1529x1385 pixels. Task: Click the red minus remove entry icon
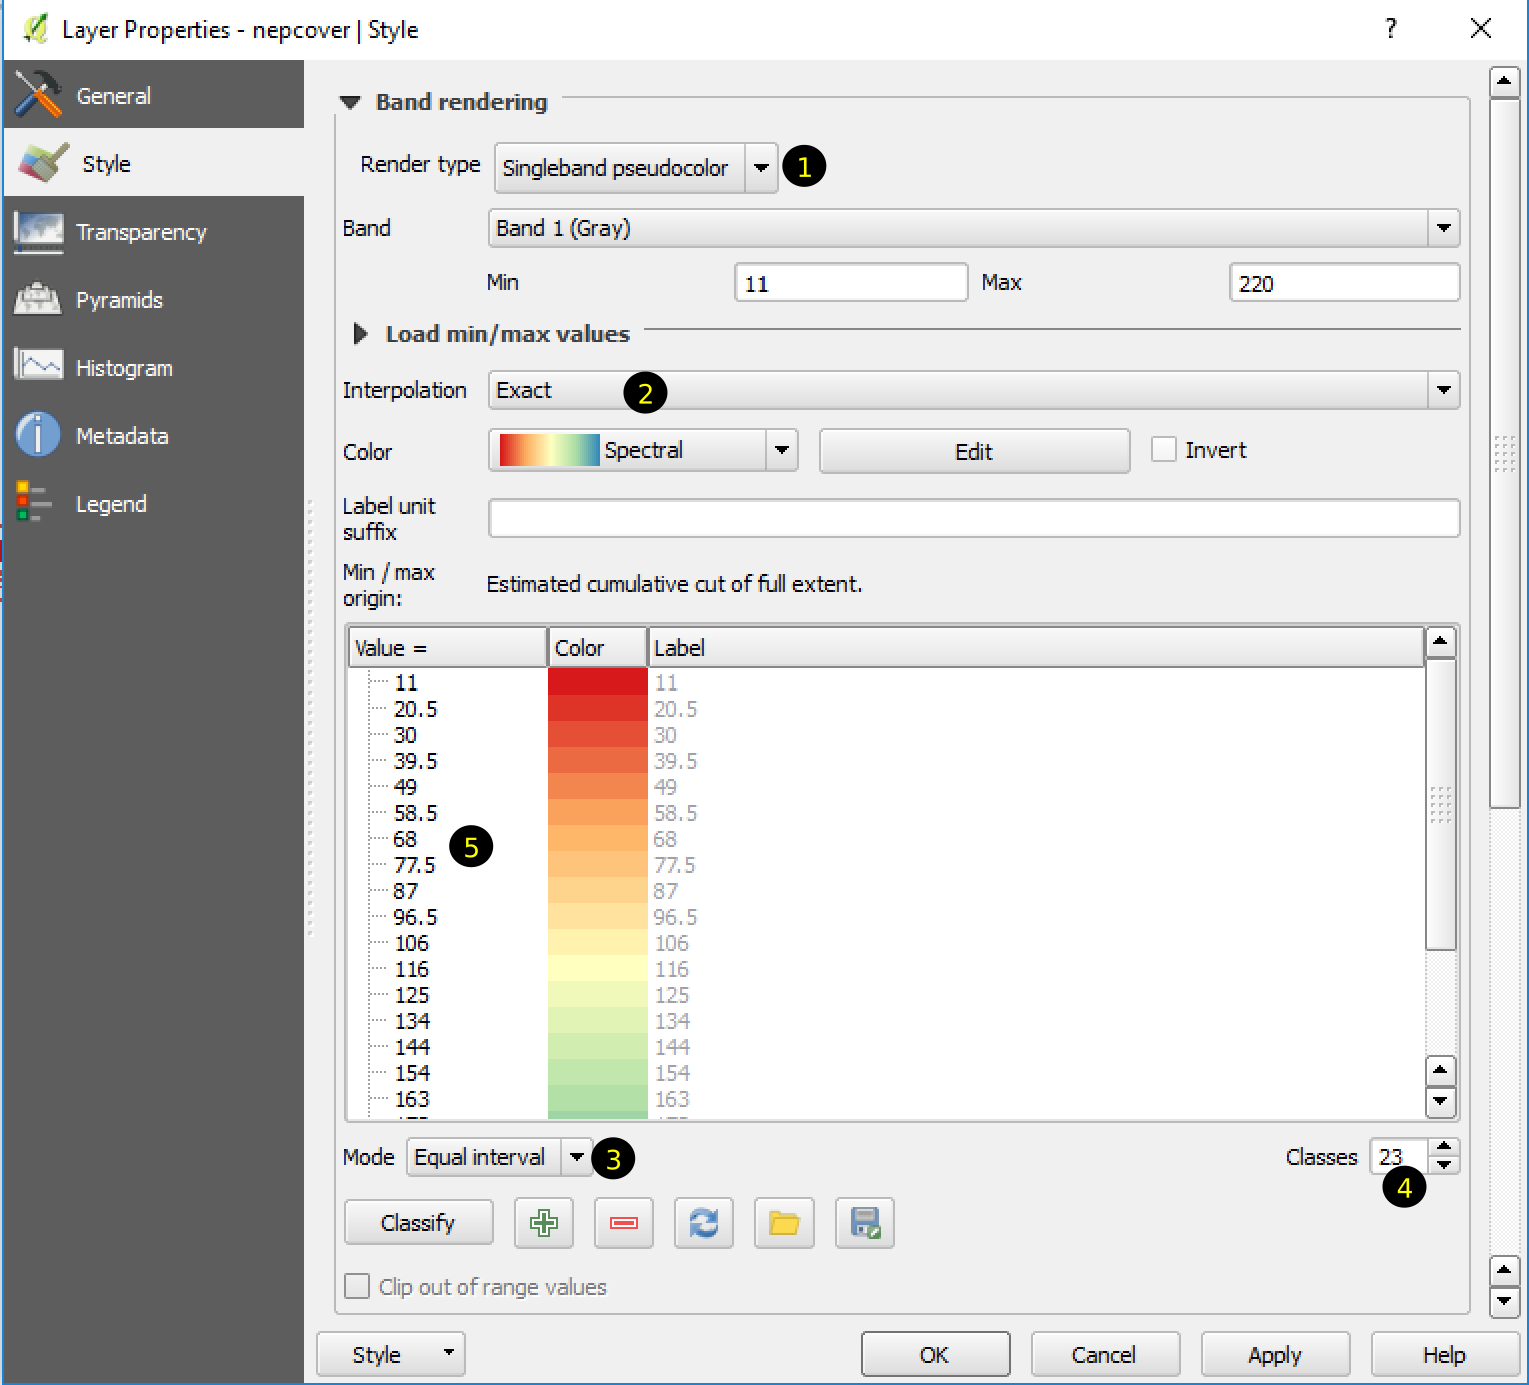(623, 1223)
